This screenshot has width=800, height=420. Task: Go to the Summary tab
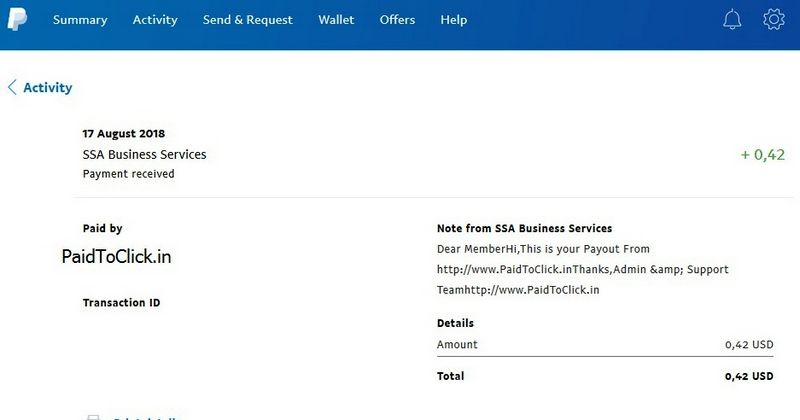80,20
